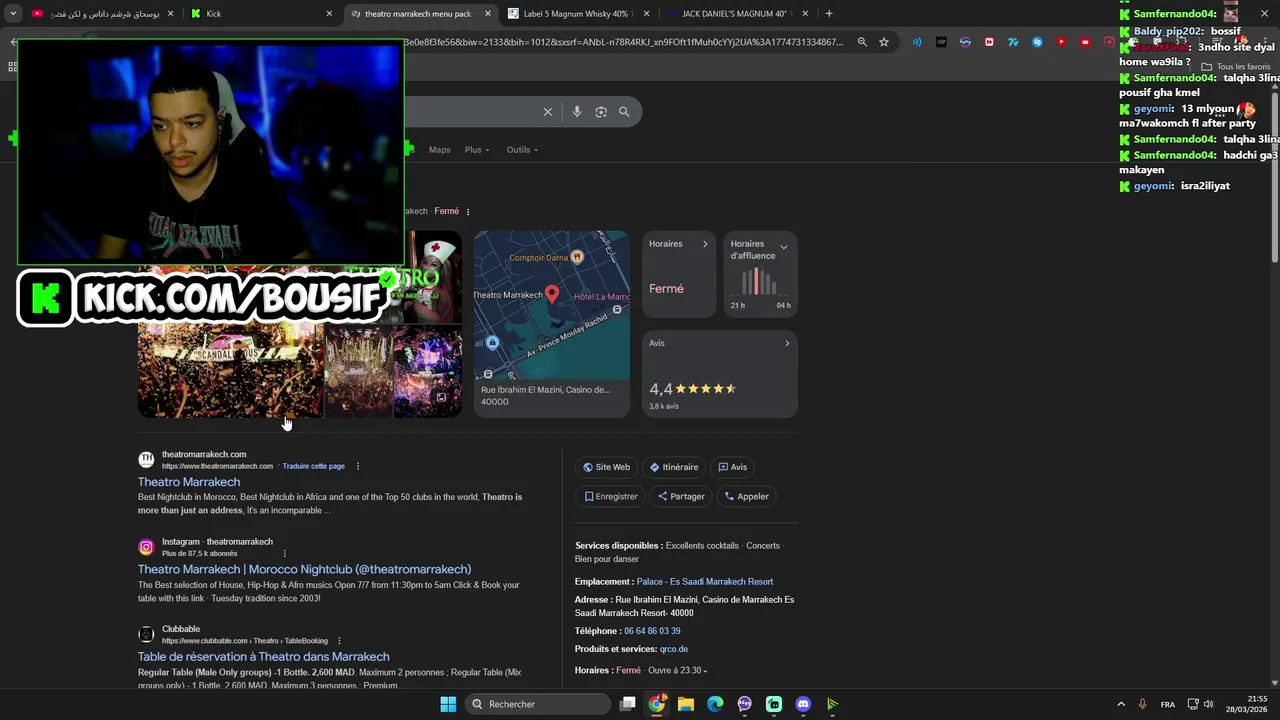1280x720 pixels.
Task: Open the Theatro Marrakech map thumbnail
Action: click(x=552, y=305)
